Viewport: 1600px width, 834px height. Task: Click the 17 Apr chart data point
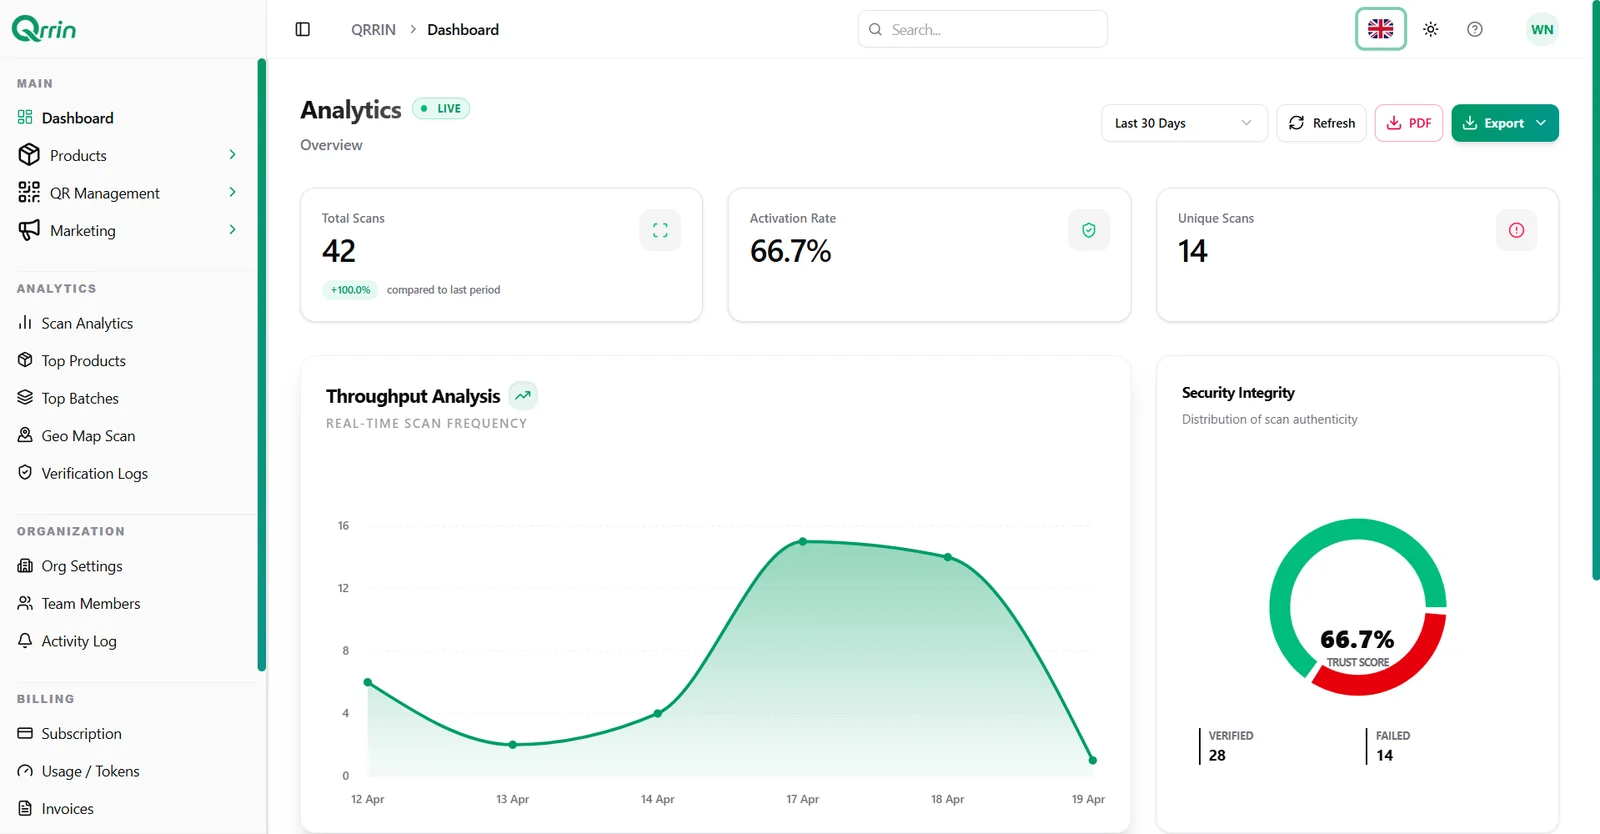click(x=803, y=542)
